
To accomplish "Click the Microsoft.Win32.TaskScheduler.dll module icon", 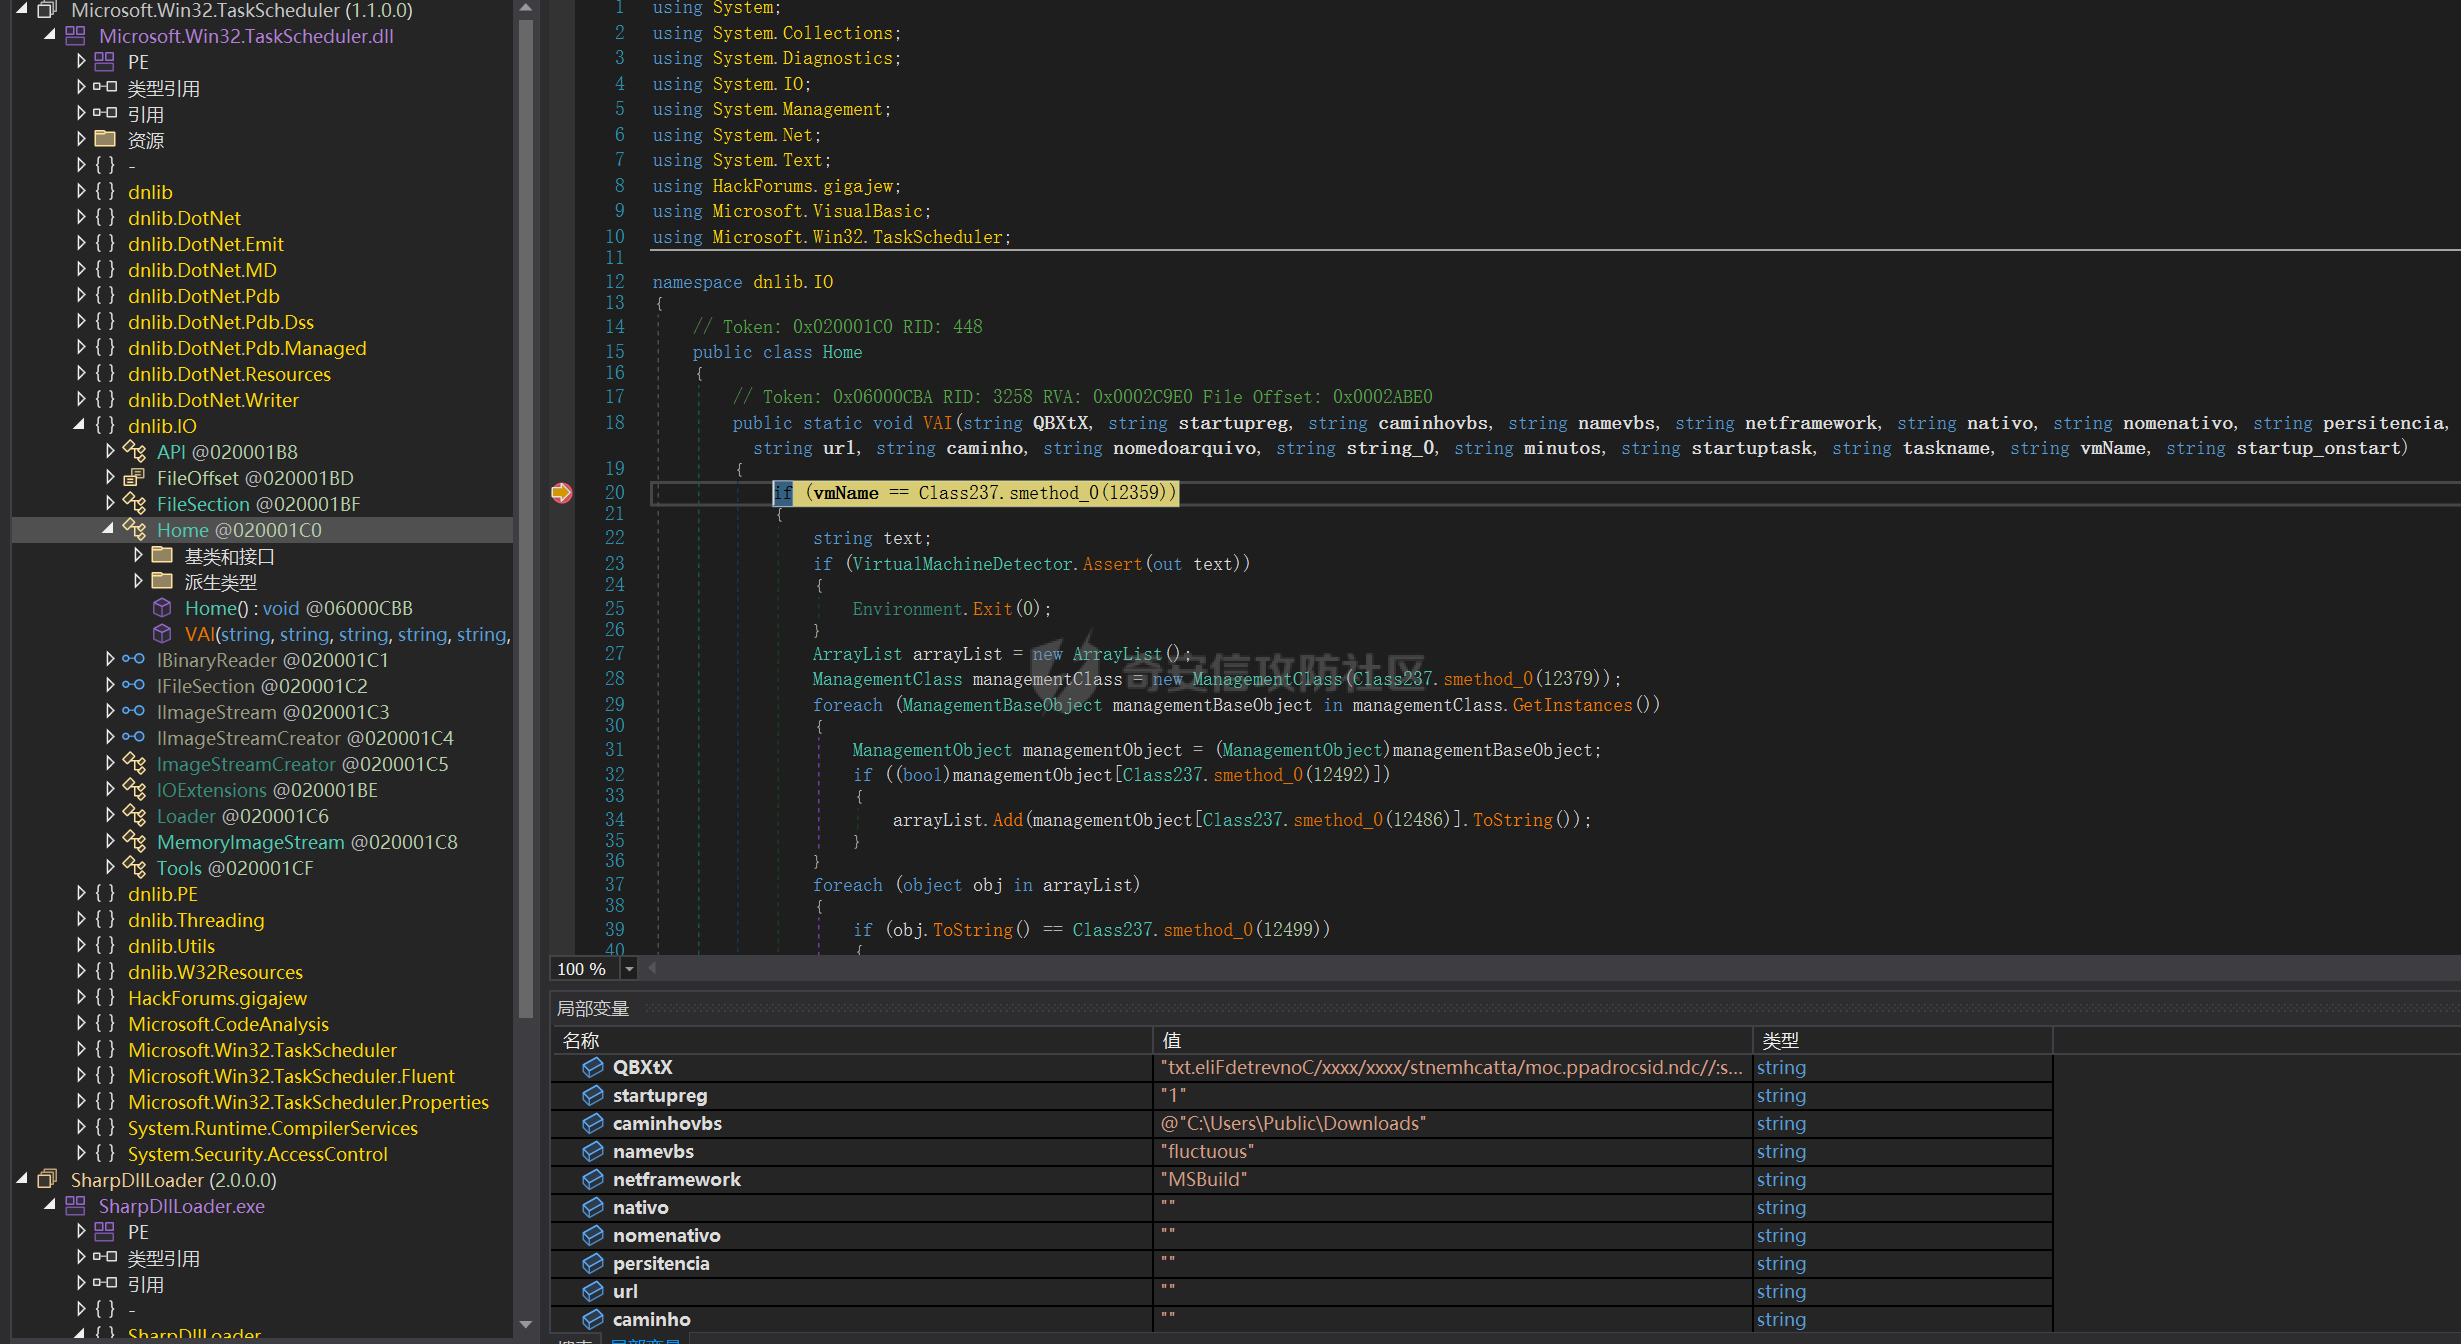I will tap(76, 36).
